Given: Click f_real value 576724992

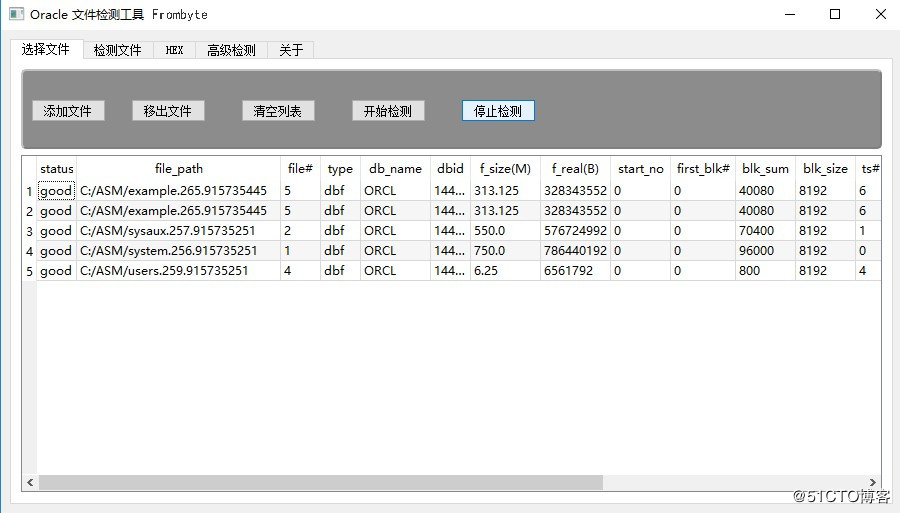Looking at the screenshot, I should [575, 231].
